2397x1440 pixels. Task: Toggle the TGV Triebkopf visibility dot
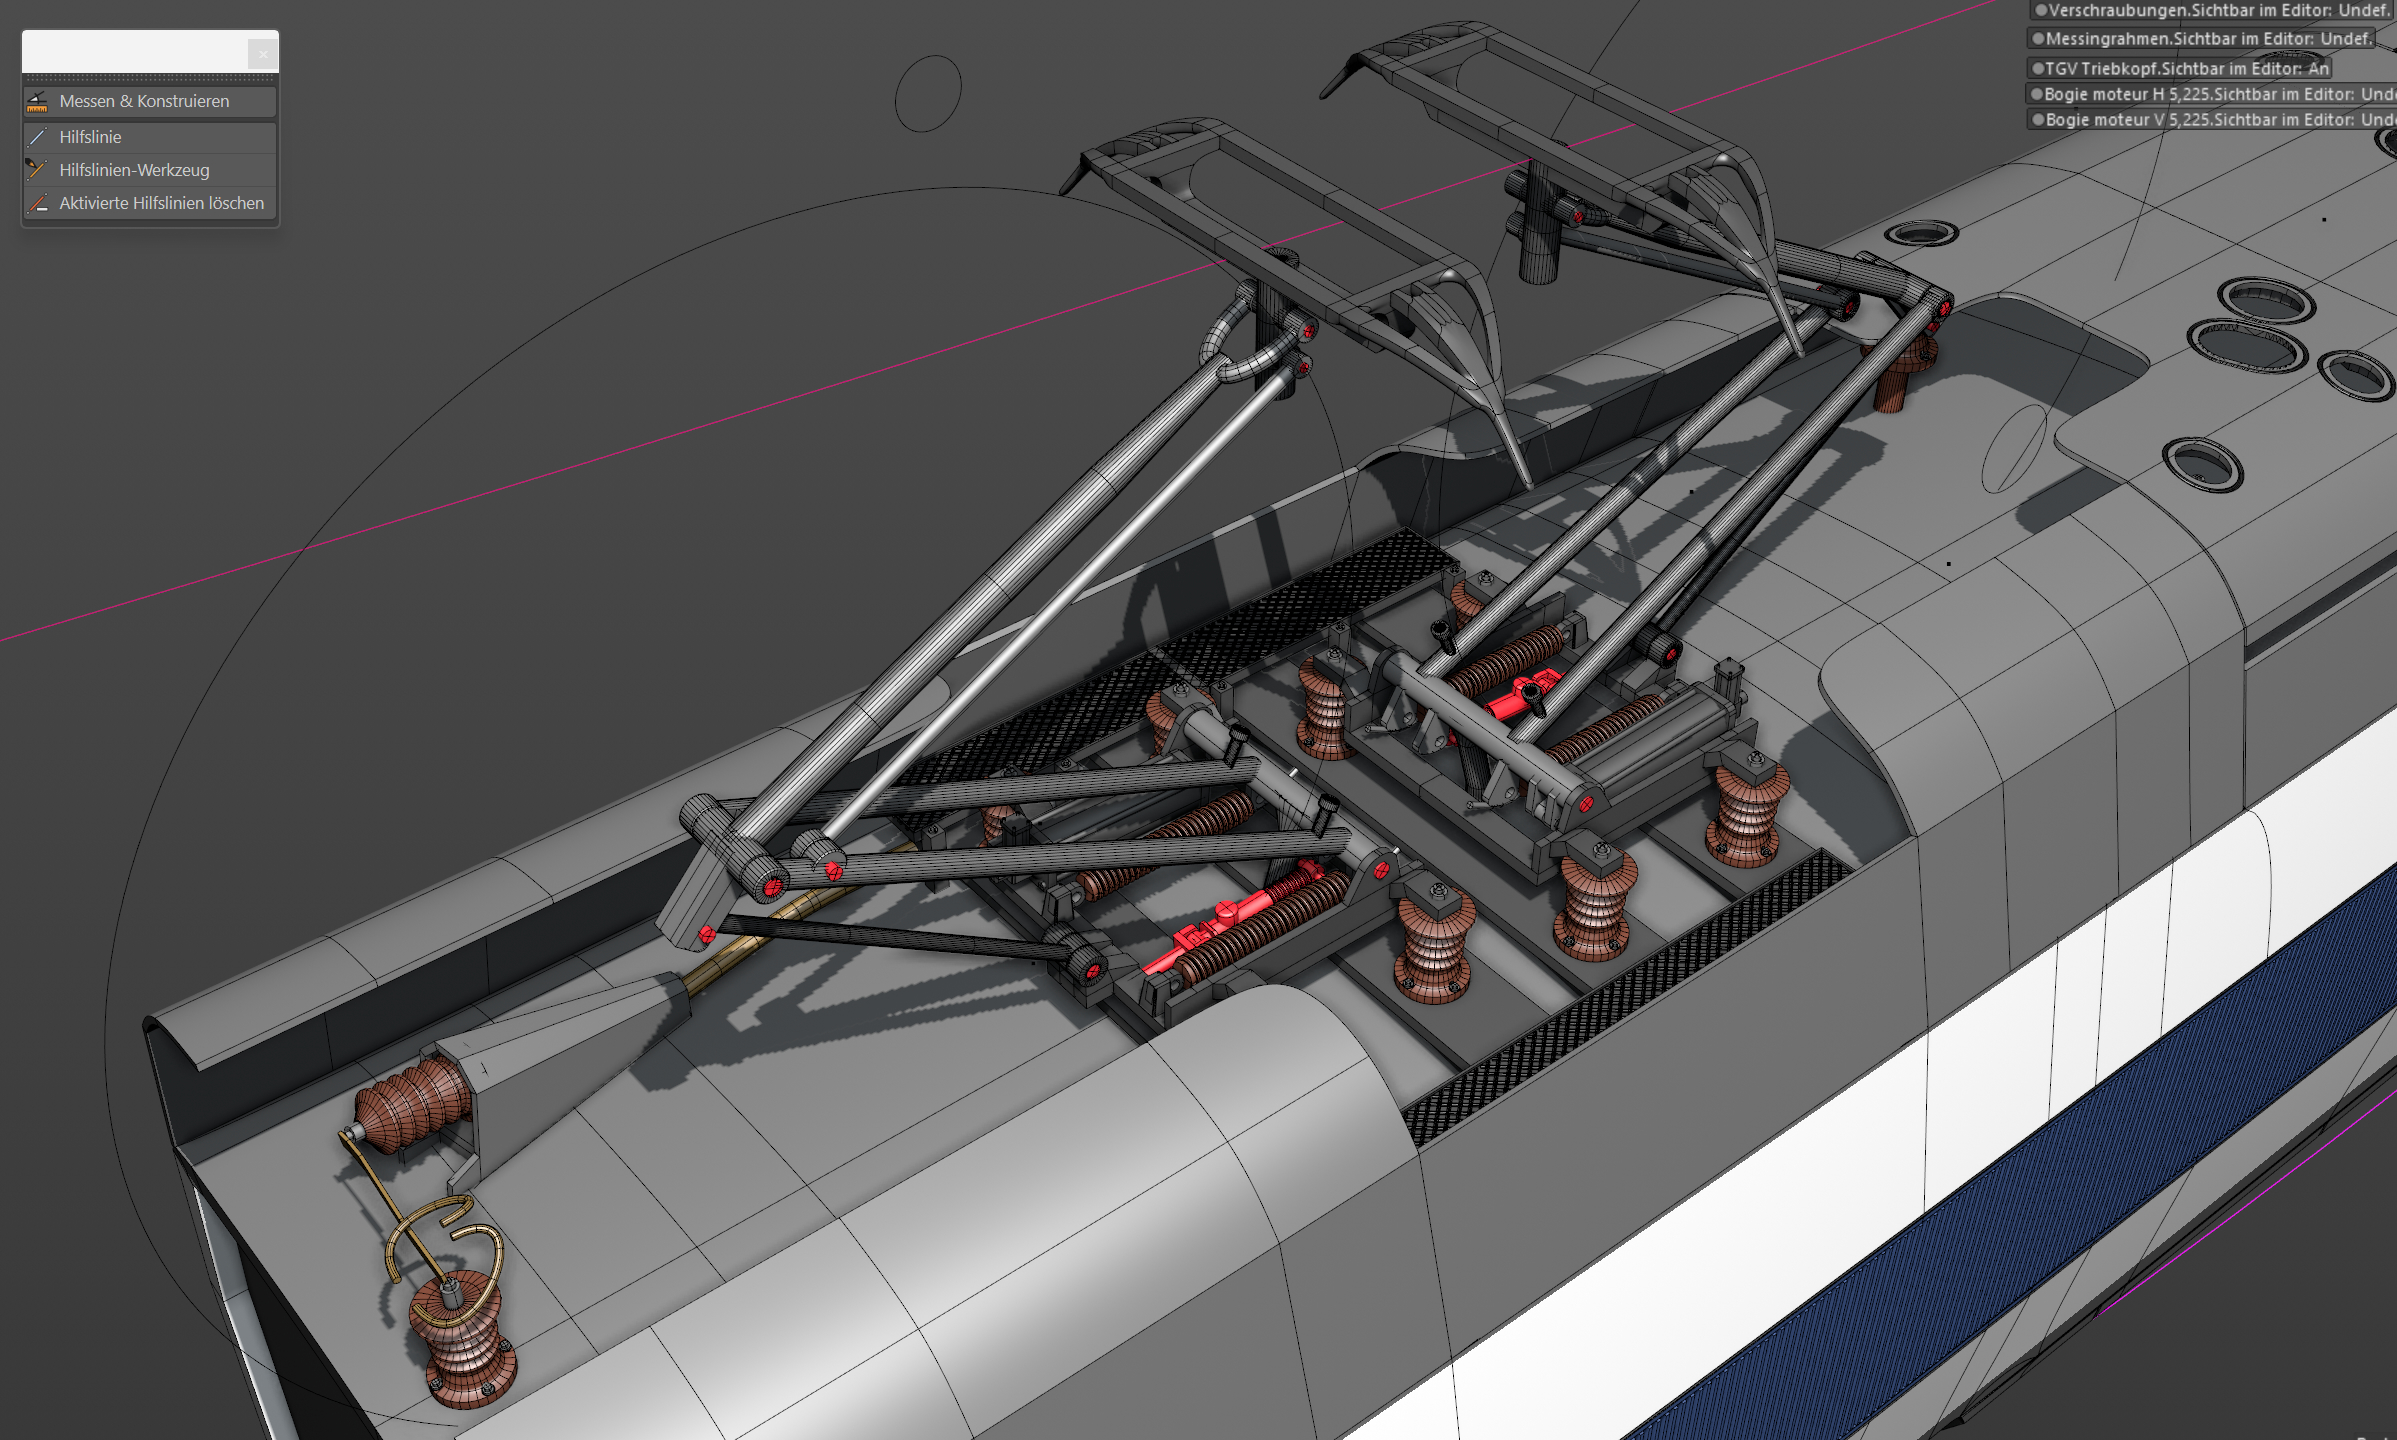pos(2037,69)
